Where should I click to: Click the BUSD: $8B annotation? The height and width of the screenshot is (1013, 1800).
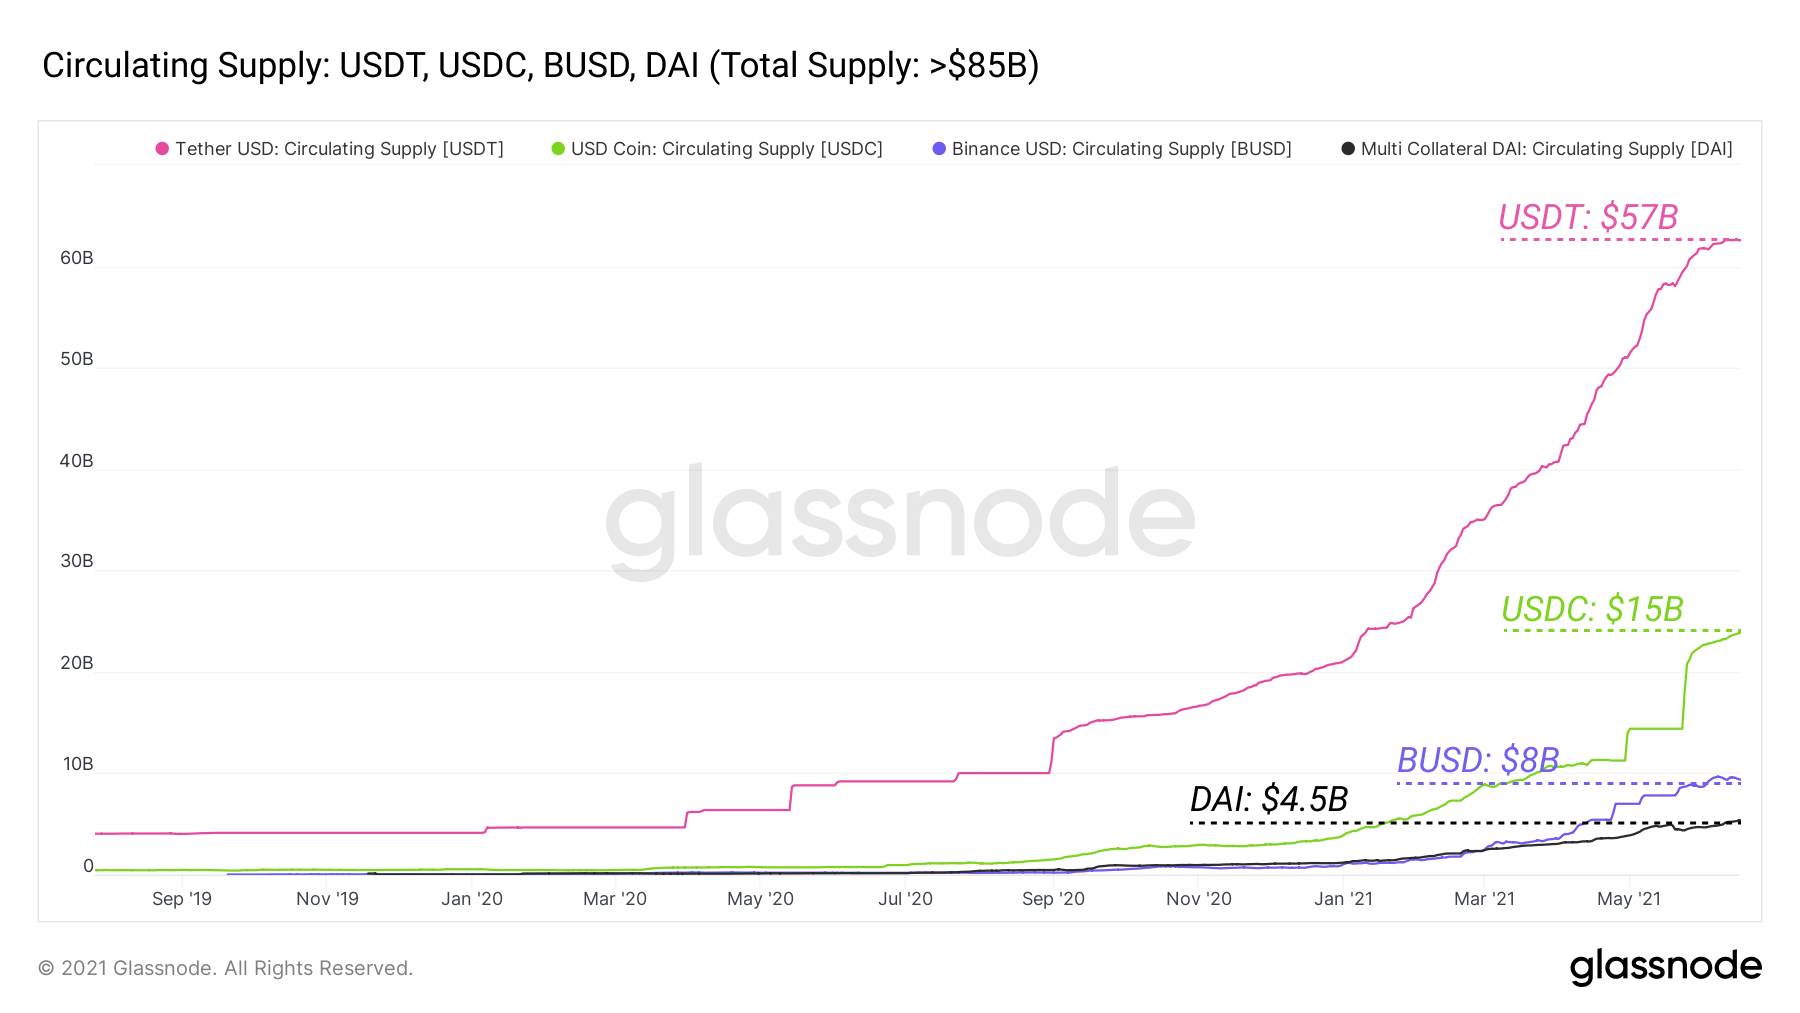click(x=1478, y=760)
